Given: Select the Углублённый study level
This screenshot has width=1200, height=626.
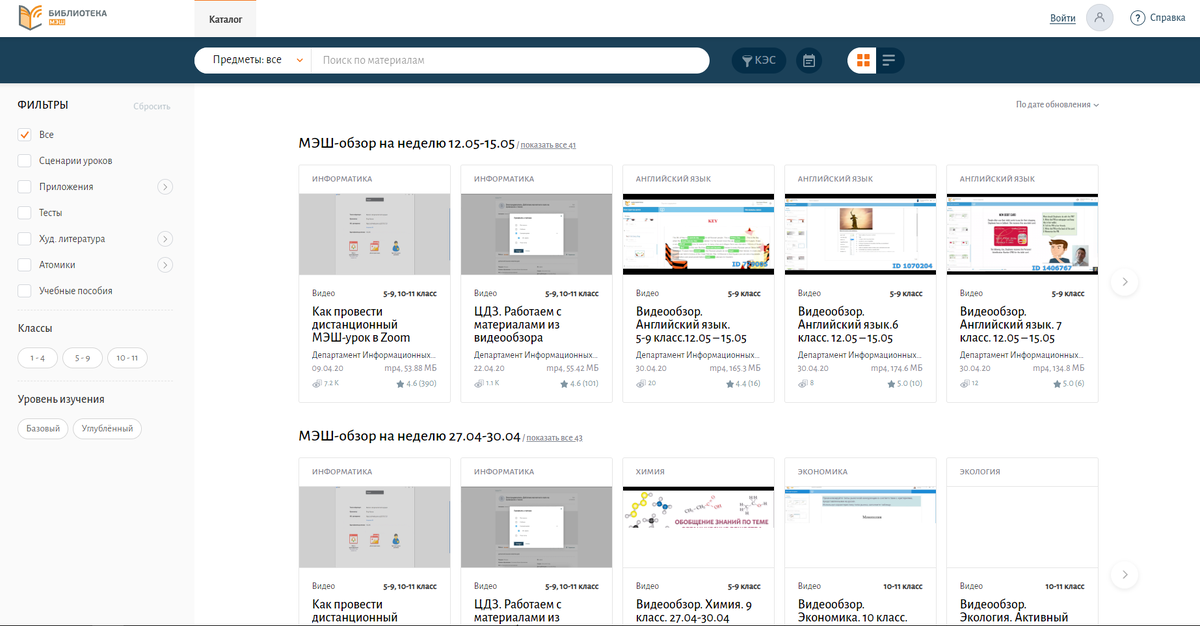Looking at the screenshot, I should 108,429.
